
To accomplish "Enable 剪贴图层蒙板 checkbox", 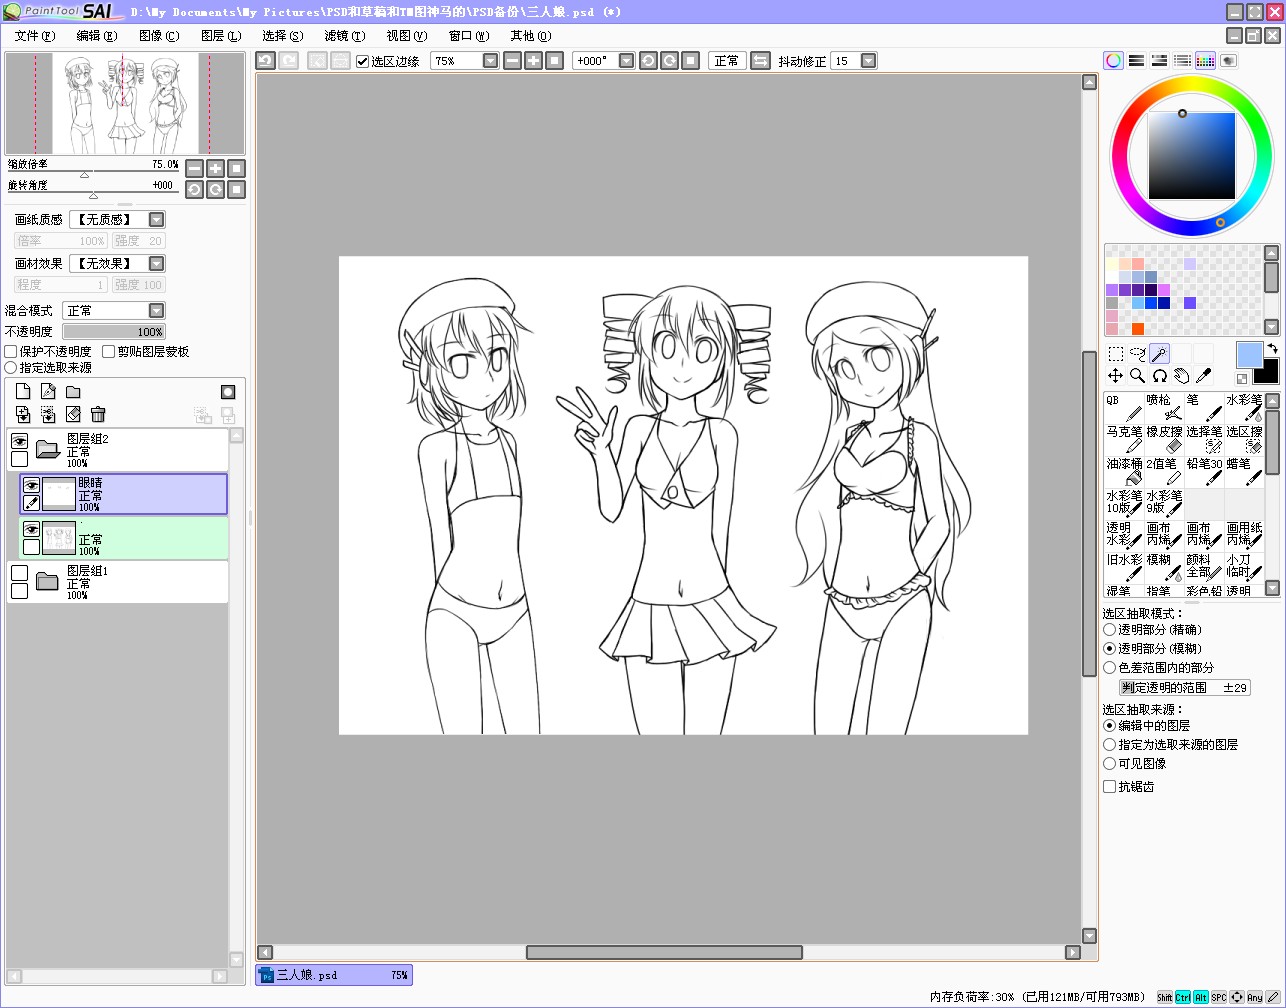I will pyautogui.click(x=109, y=352).
